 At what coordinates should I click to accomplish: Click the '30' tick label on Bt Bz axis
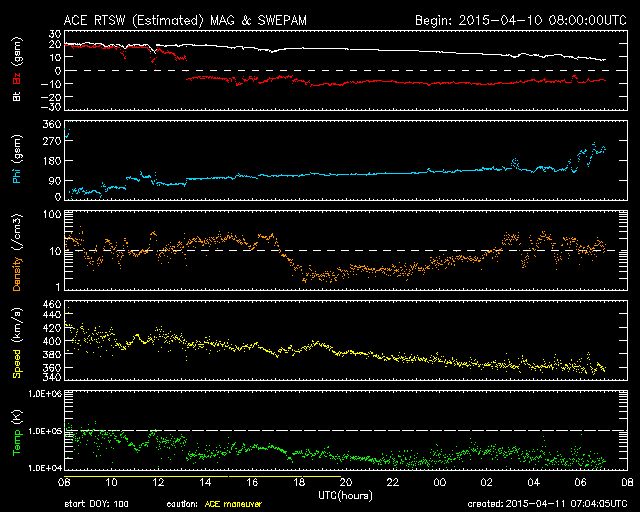55,34
